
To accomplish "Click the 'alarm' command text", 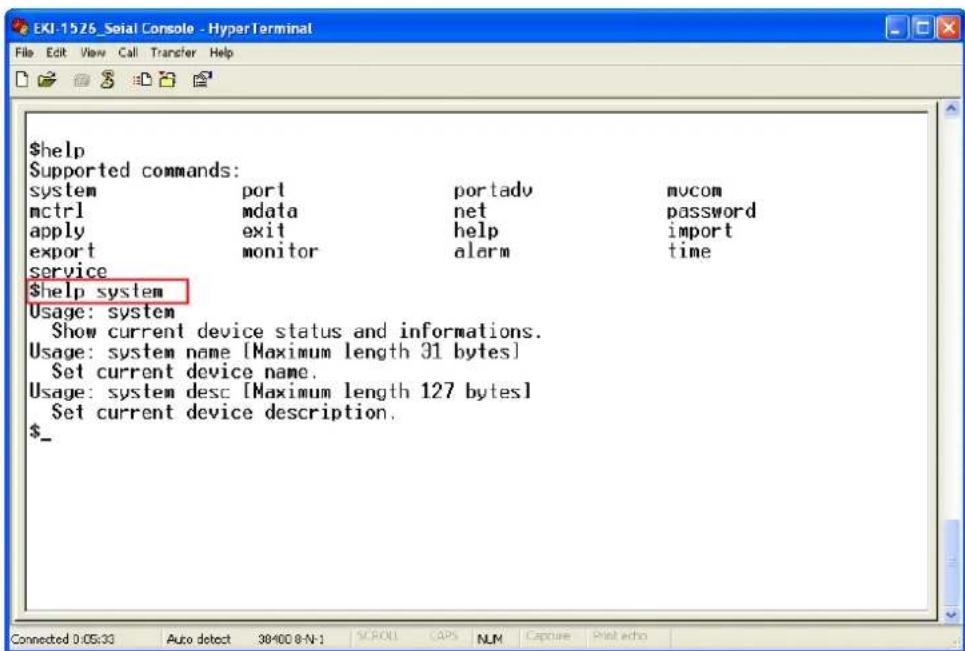I will (x=482, y=251).
